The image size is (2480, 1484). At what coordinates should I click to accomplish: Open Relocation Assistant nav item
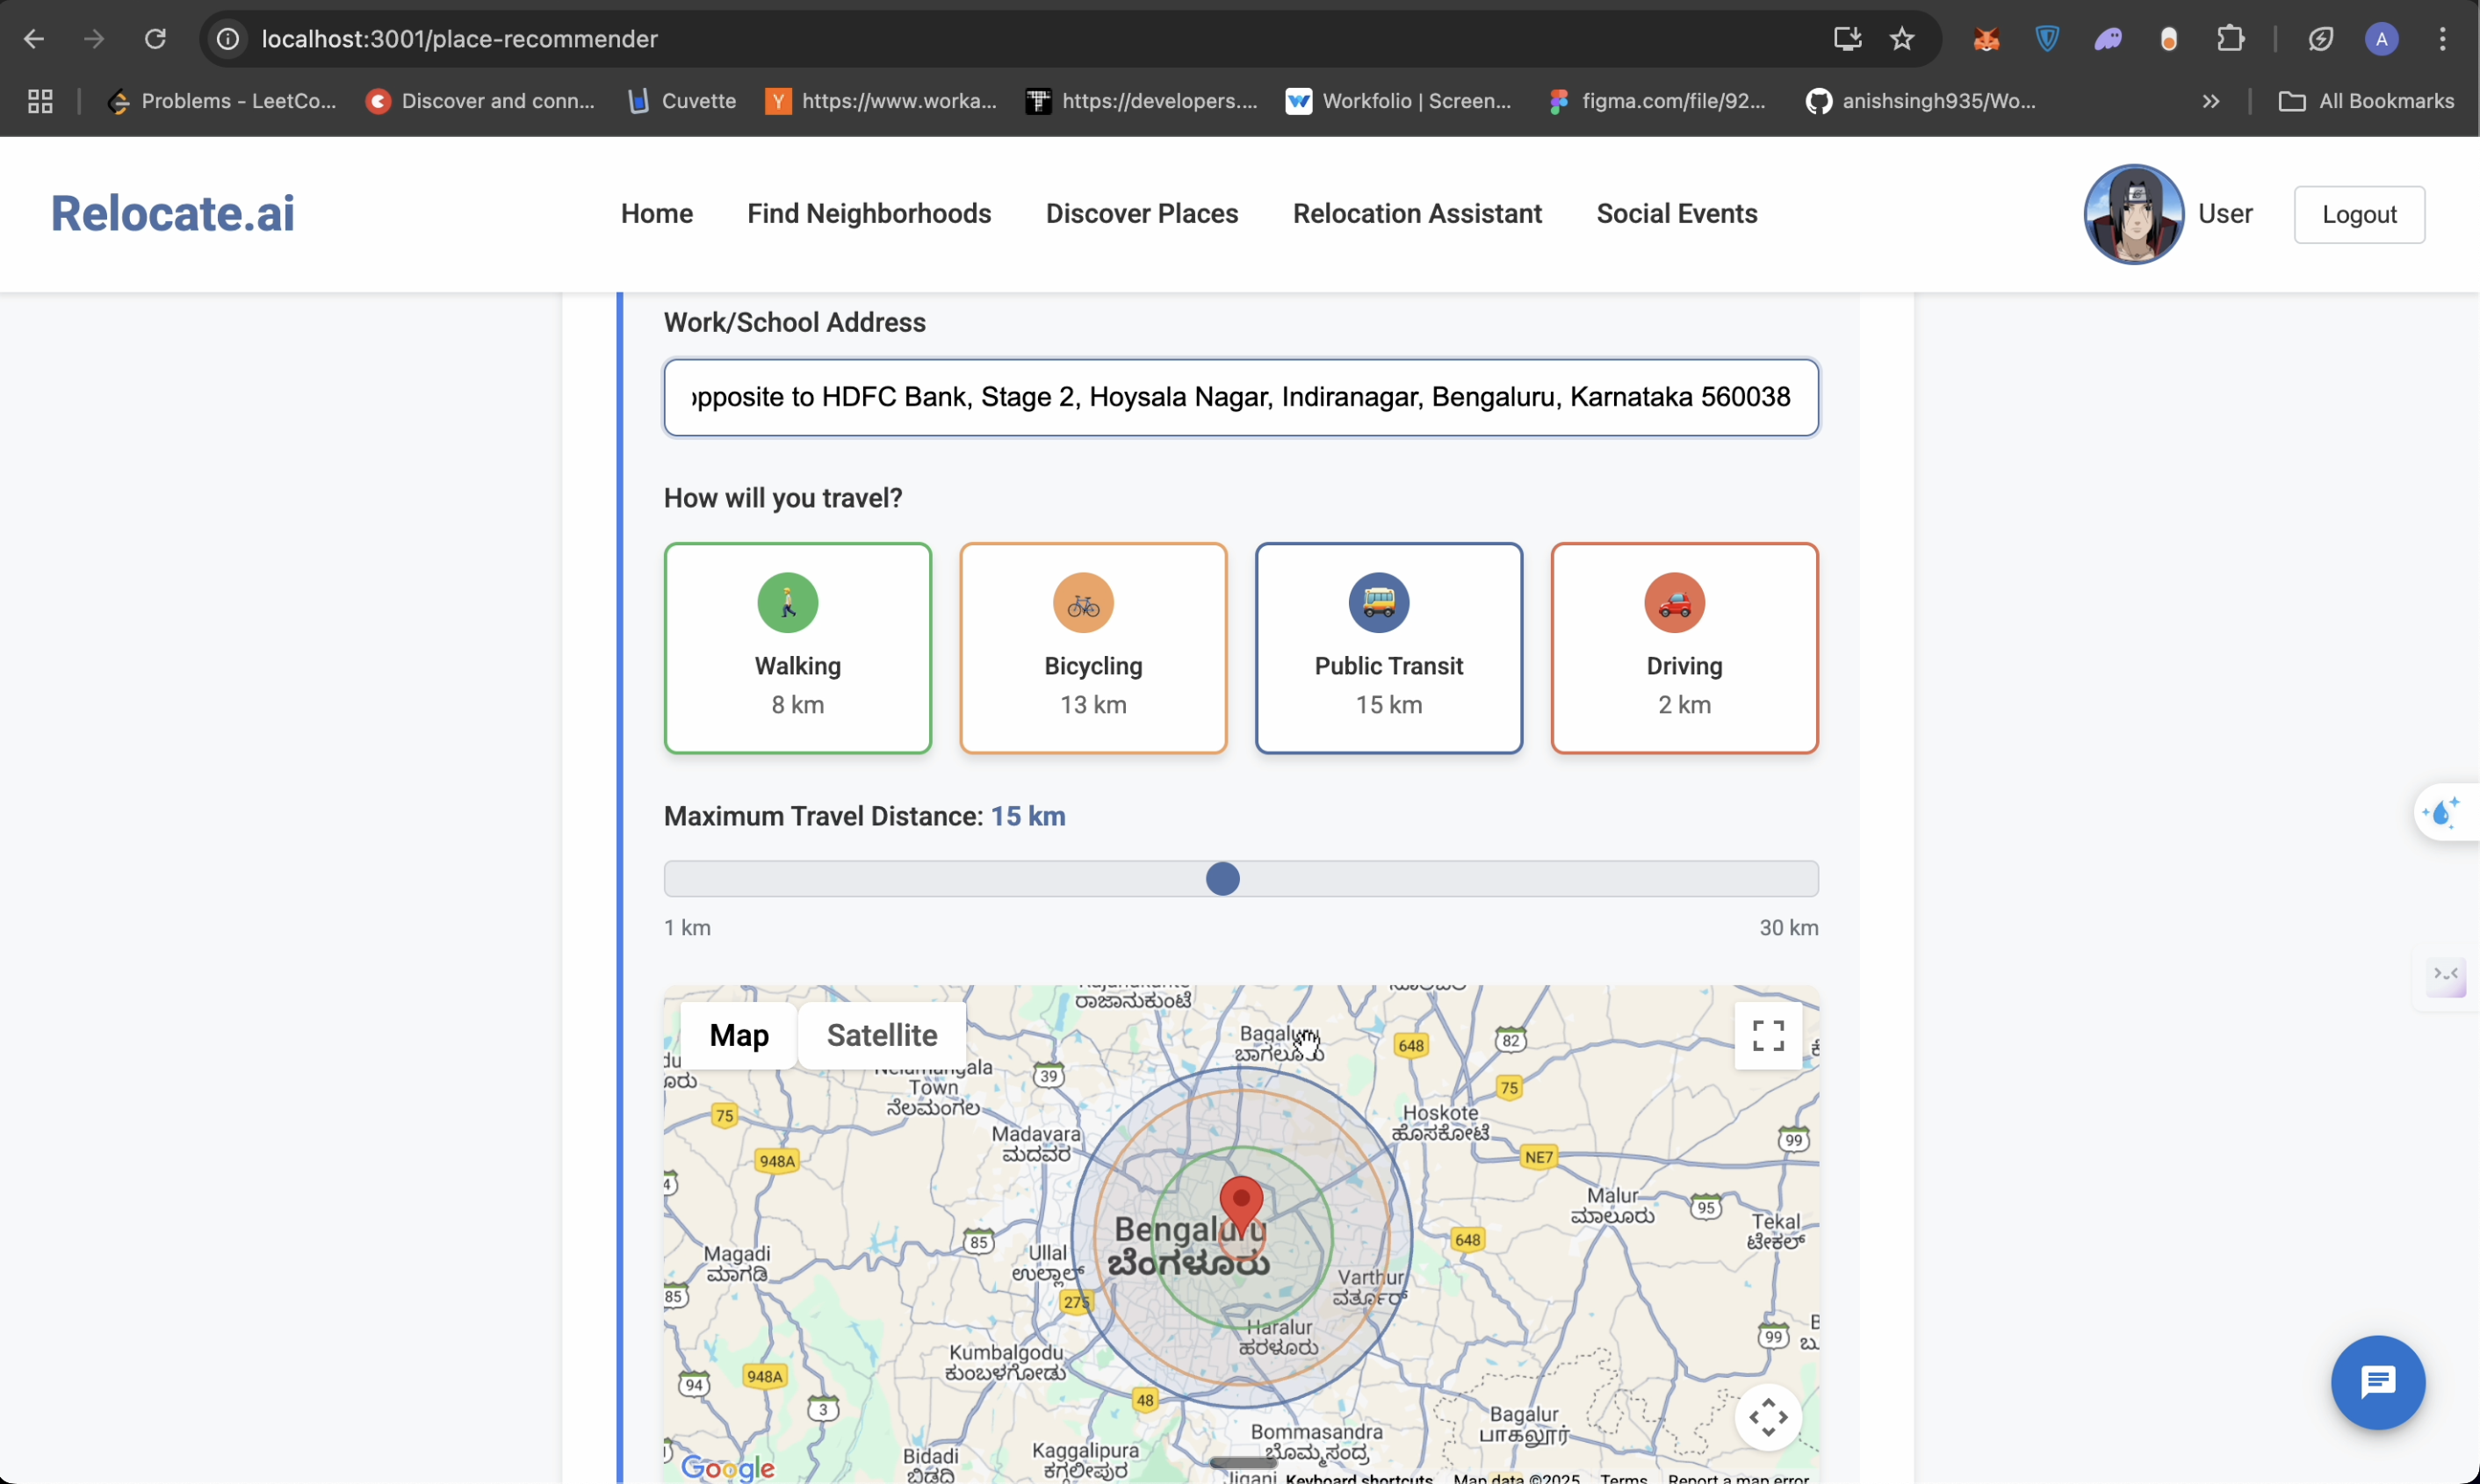1417,214
